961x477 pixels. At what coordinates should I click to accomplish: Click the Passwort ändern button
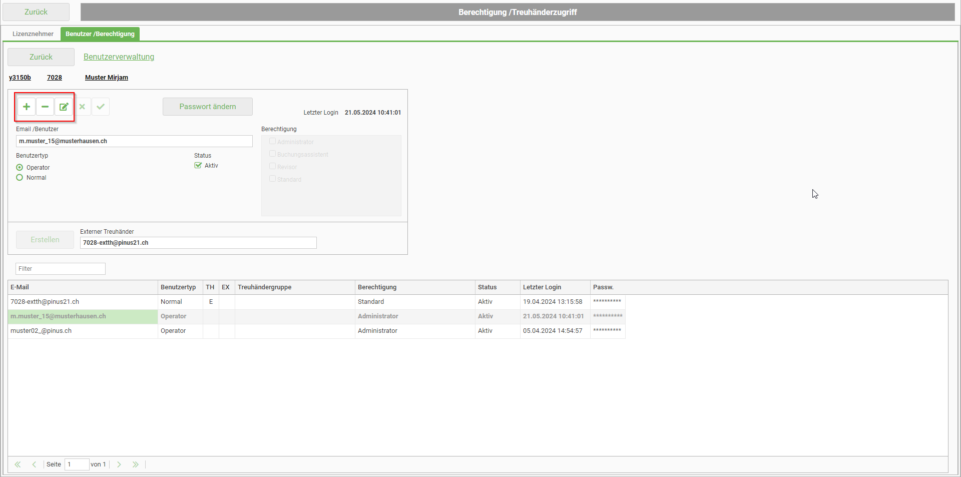(208, 107)
